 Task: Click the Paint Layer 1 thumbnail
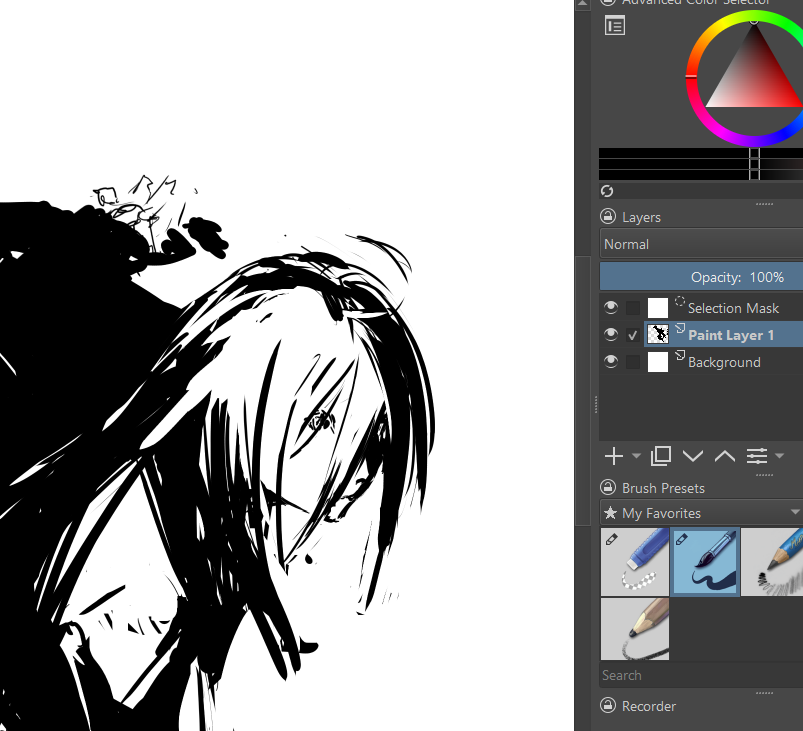658,335
